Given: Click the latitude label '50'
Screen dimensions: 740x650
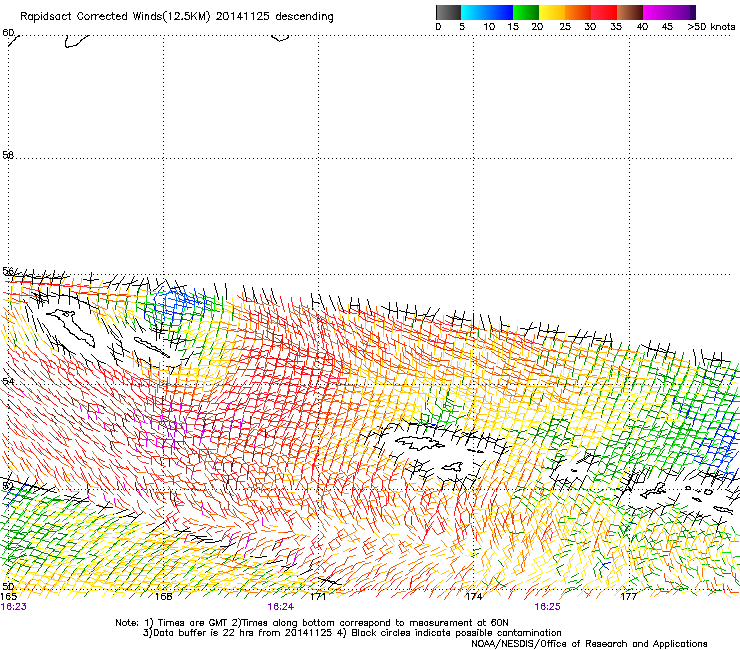Looking at the screenshot, I should coord(8,586).
